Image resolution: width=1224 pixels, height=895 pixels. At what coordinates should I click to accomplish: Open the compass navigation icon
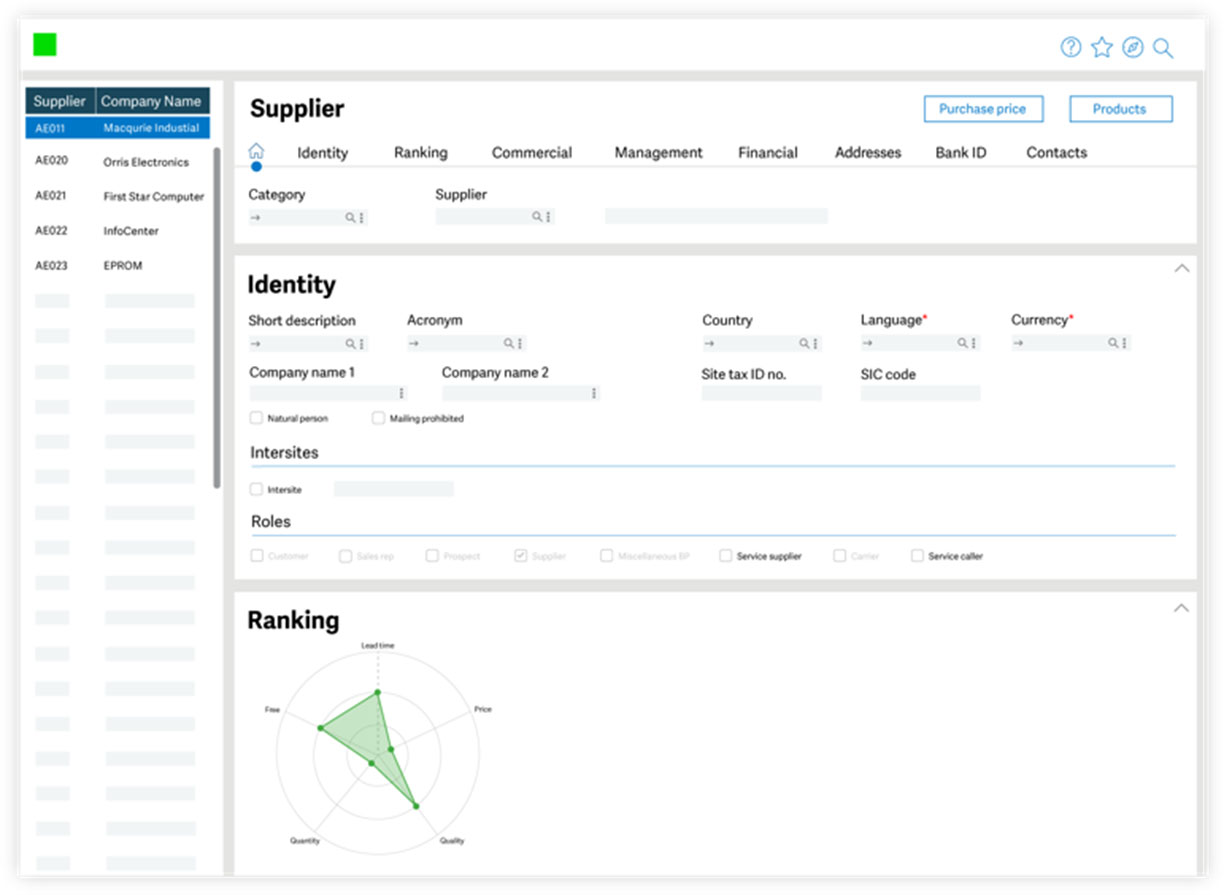pyautogui.click(x=1133, y=47)
